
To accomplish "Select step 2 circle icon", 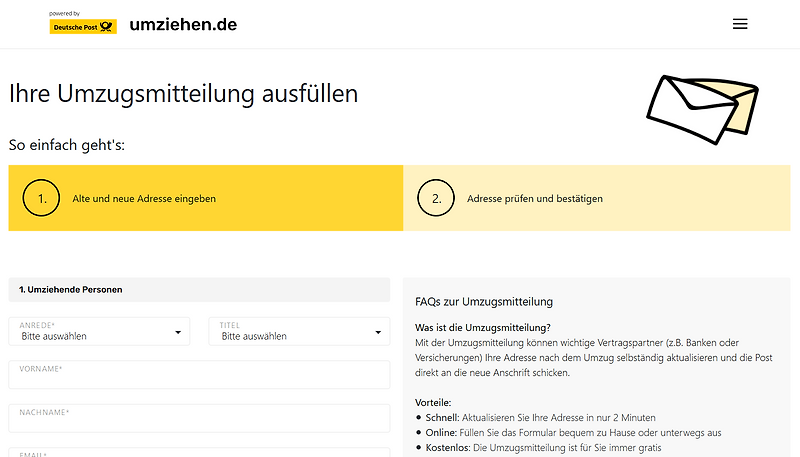I will coord(436,198).
